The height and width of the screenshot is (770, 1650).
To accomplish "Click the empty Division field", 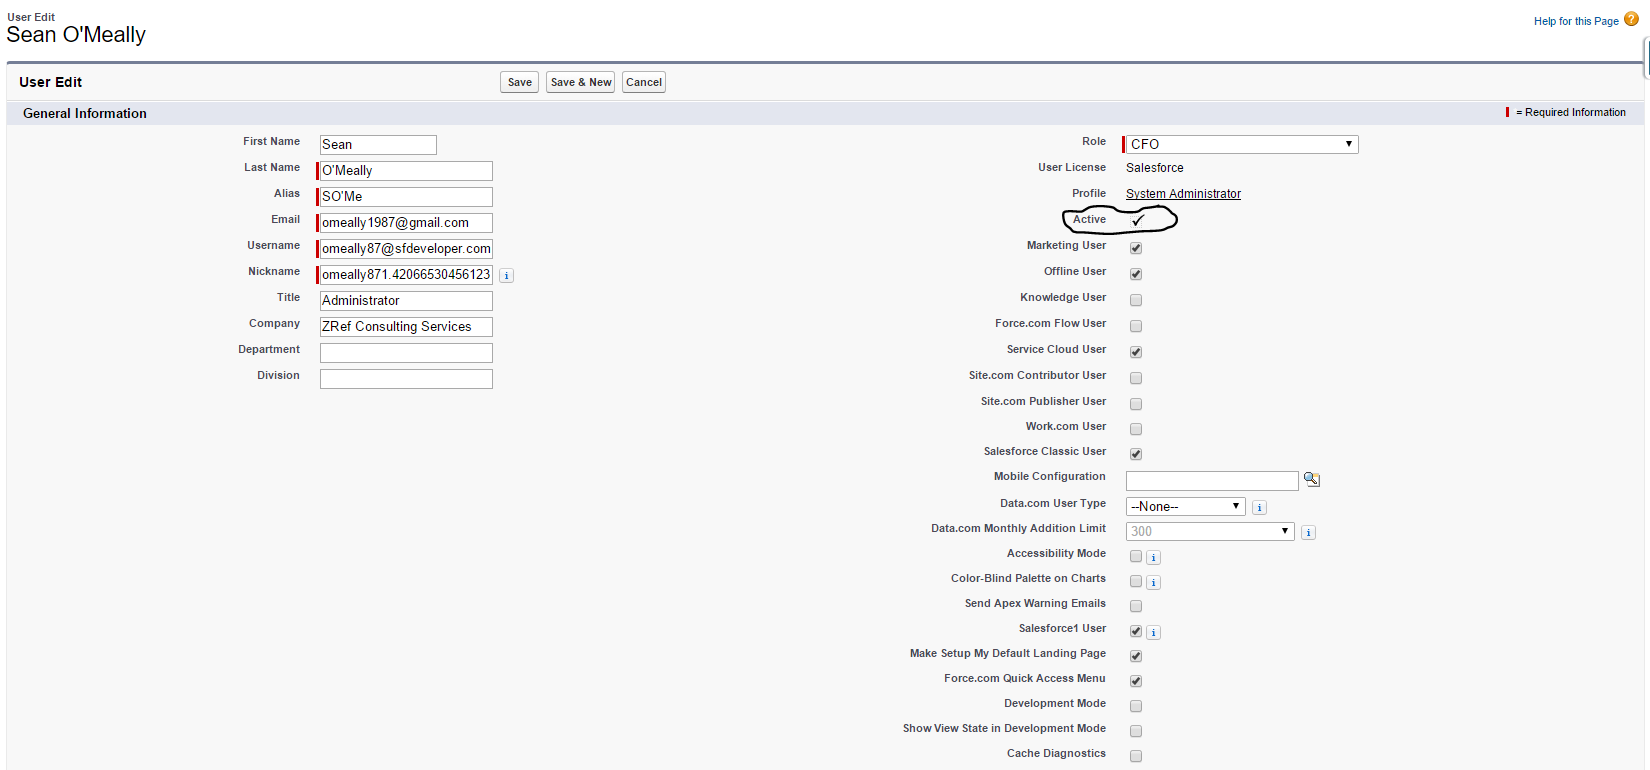I will [406, 379].
